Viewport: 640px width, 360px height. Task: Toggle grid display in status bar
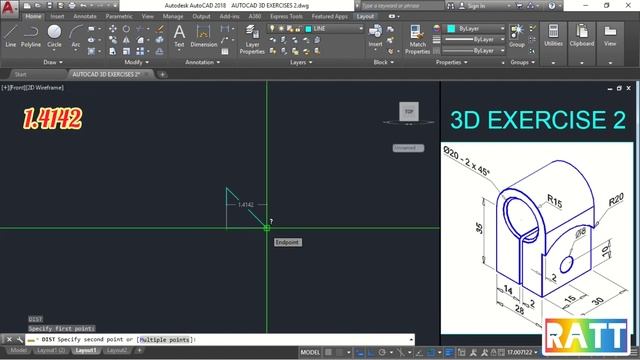(x=328, y=352)
